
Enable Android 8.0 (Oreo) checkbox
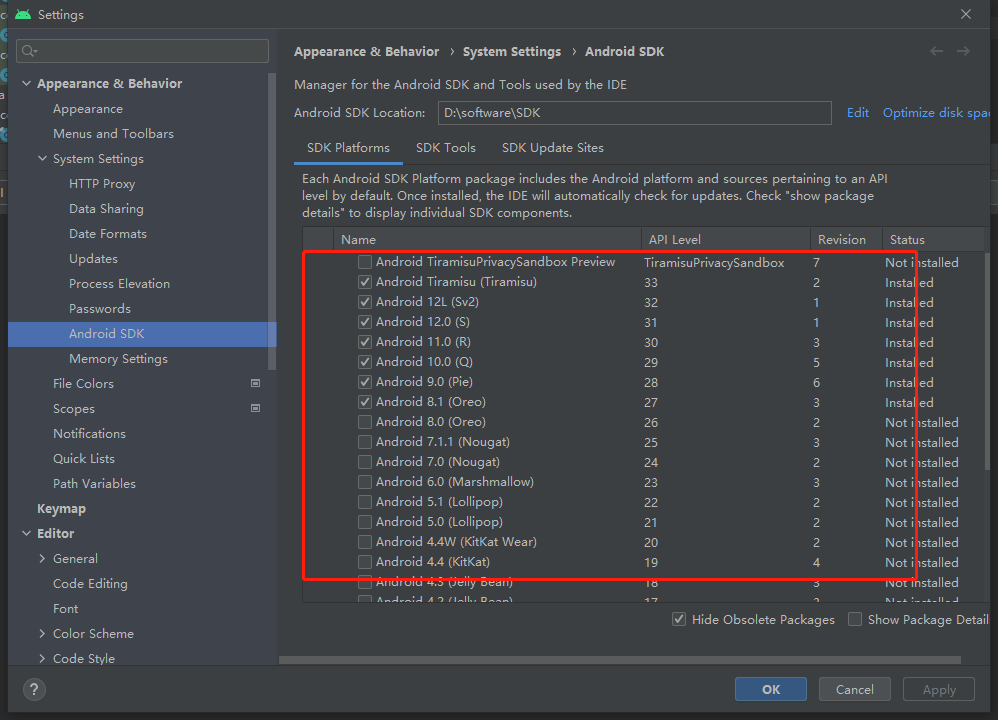[365, 422]
